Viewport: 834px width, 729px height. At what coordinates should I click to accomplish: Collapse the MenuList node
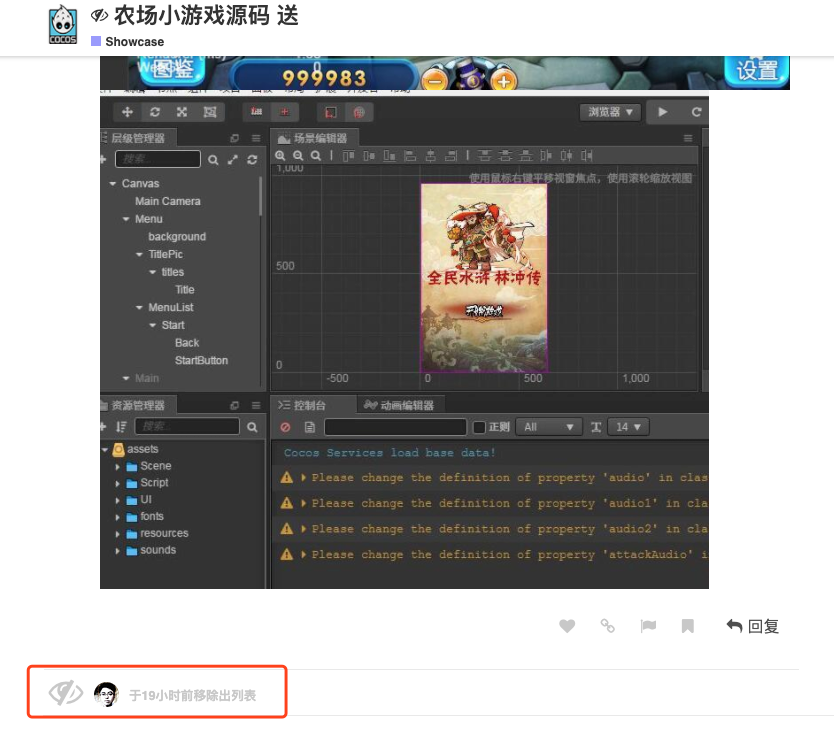pyautogui.click(x=139, y=307)
